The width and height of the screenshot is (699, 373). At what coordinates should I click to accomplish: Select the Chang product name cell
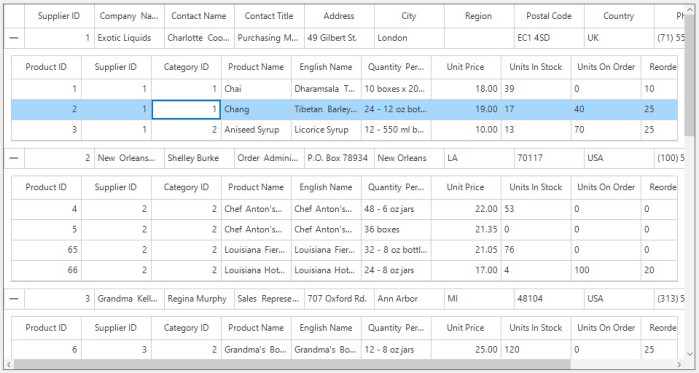click(x=256, y=110)
